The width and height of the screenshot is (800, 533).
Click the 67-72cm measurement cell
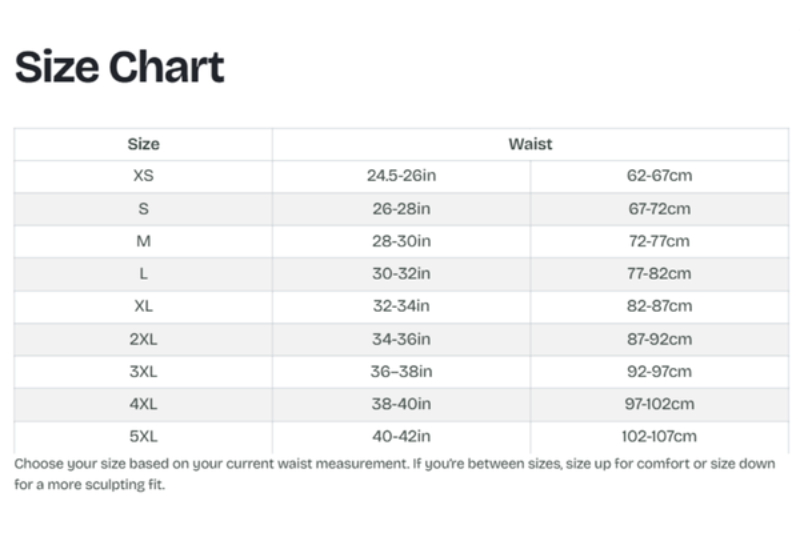click(659, 209)
